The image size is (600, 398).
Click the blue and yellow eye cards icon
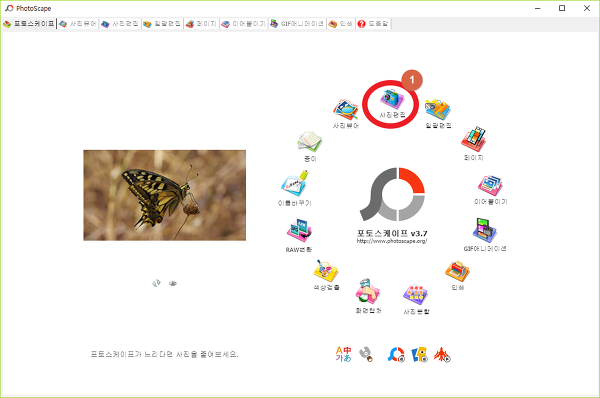point(419,355)
